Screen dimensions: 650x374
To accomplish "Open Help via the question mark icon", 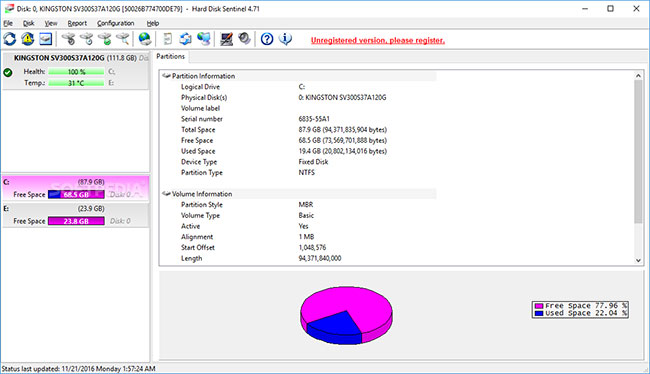I will coord(267,39).
